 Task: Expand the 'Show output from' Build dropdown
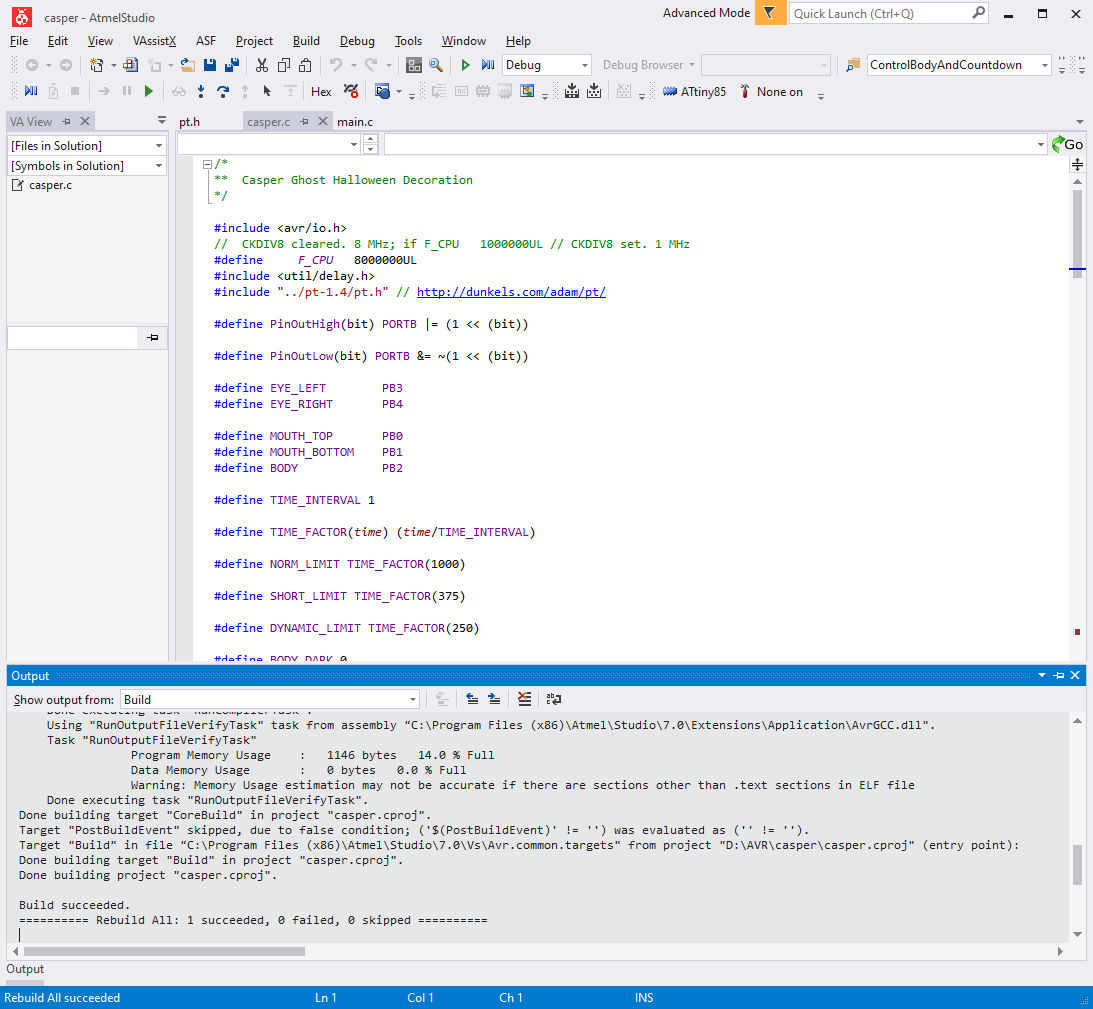[x=412, y=700]
